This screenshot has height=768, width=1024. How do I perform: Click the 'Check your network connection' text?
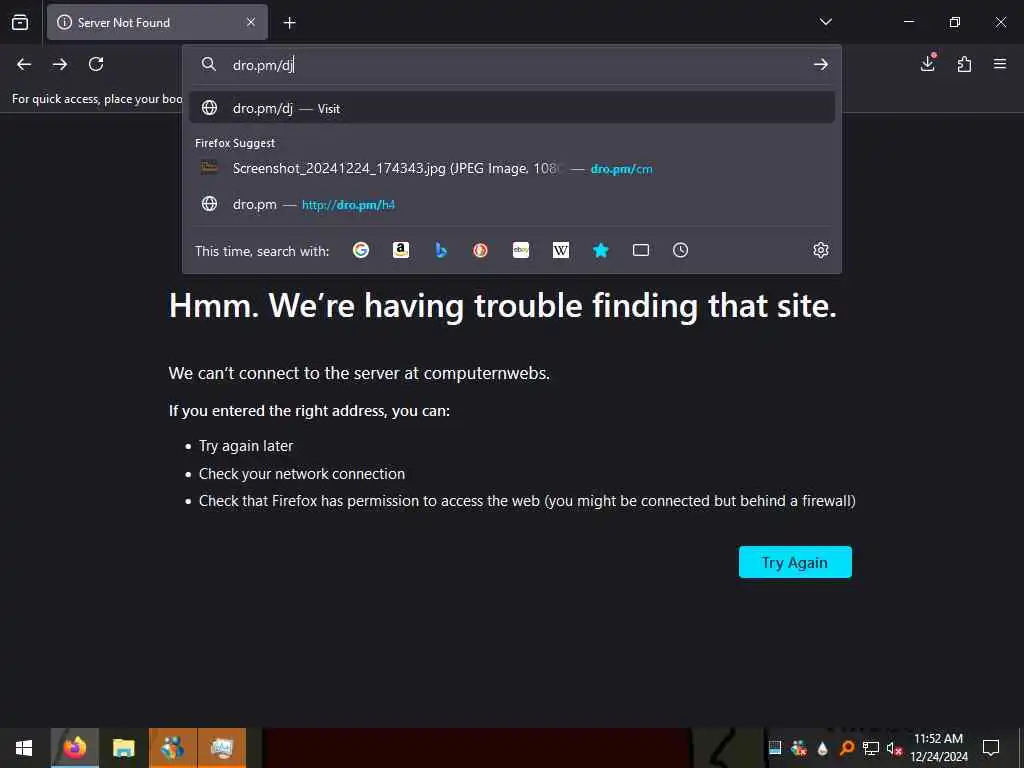pos(302,473)
